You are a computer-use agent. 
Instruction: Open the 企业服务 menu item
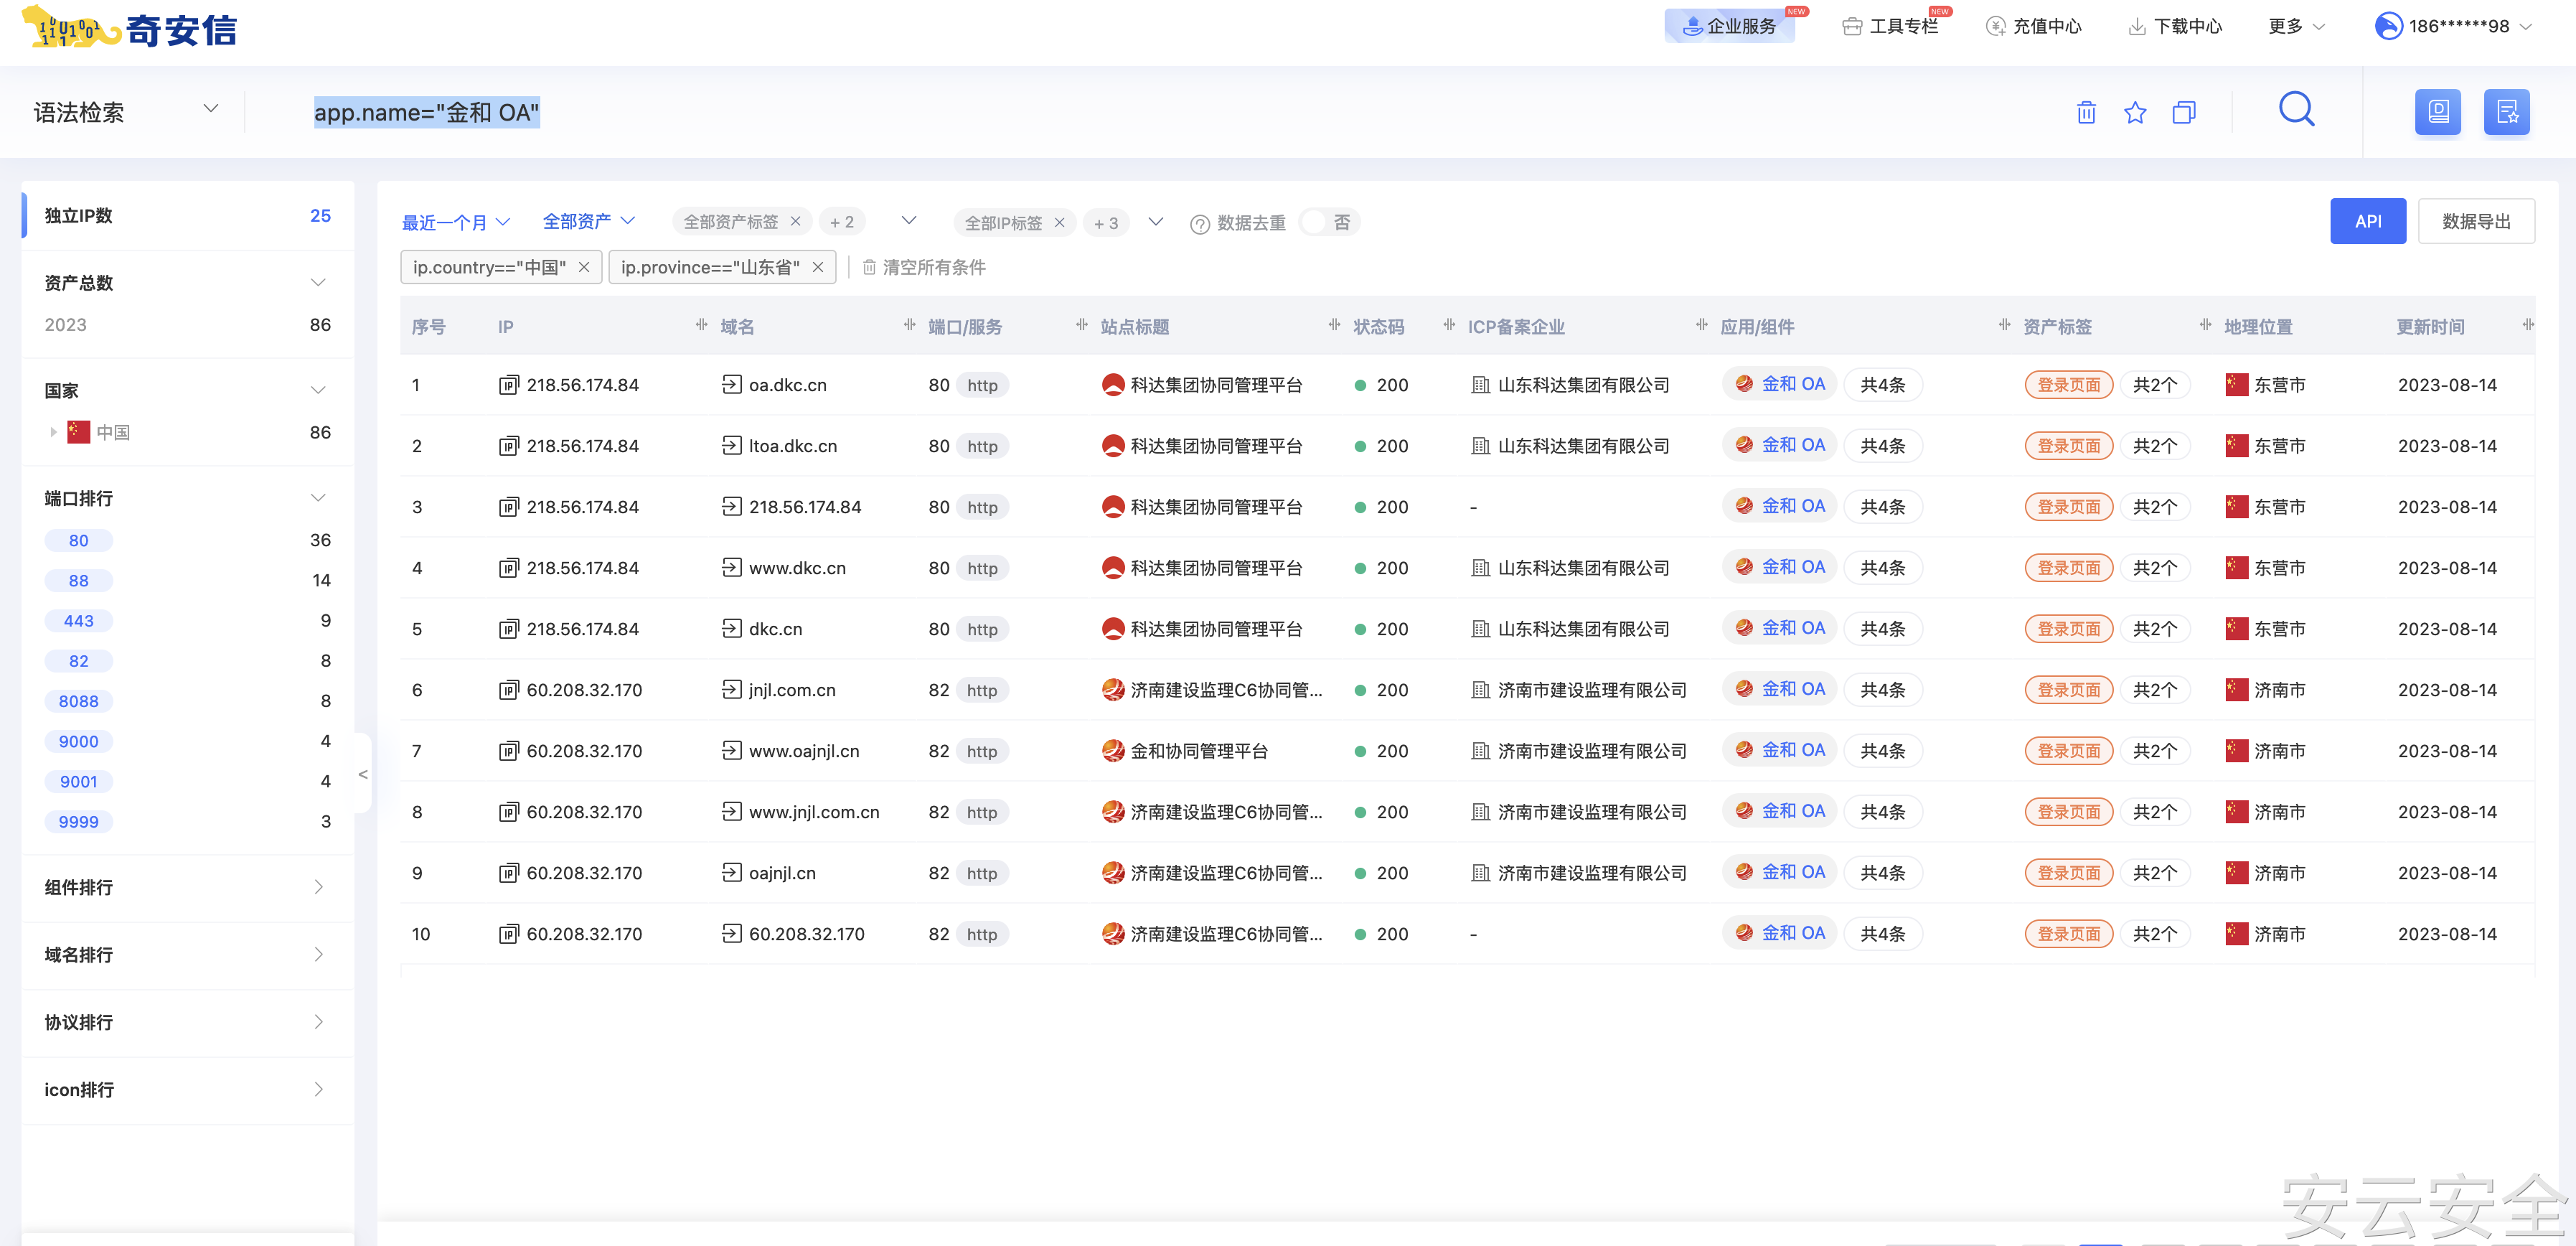coord(1730,26)
